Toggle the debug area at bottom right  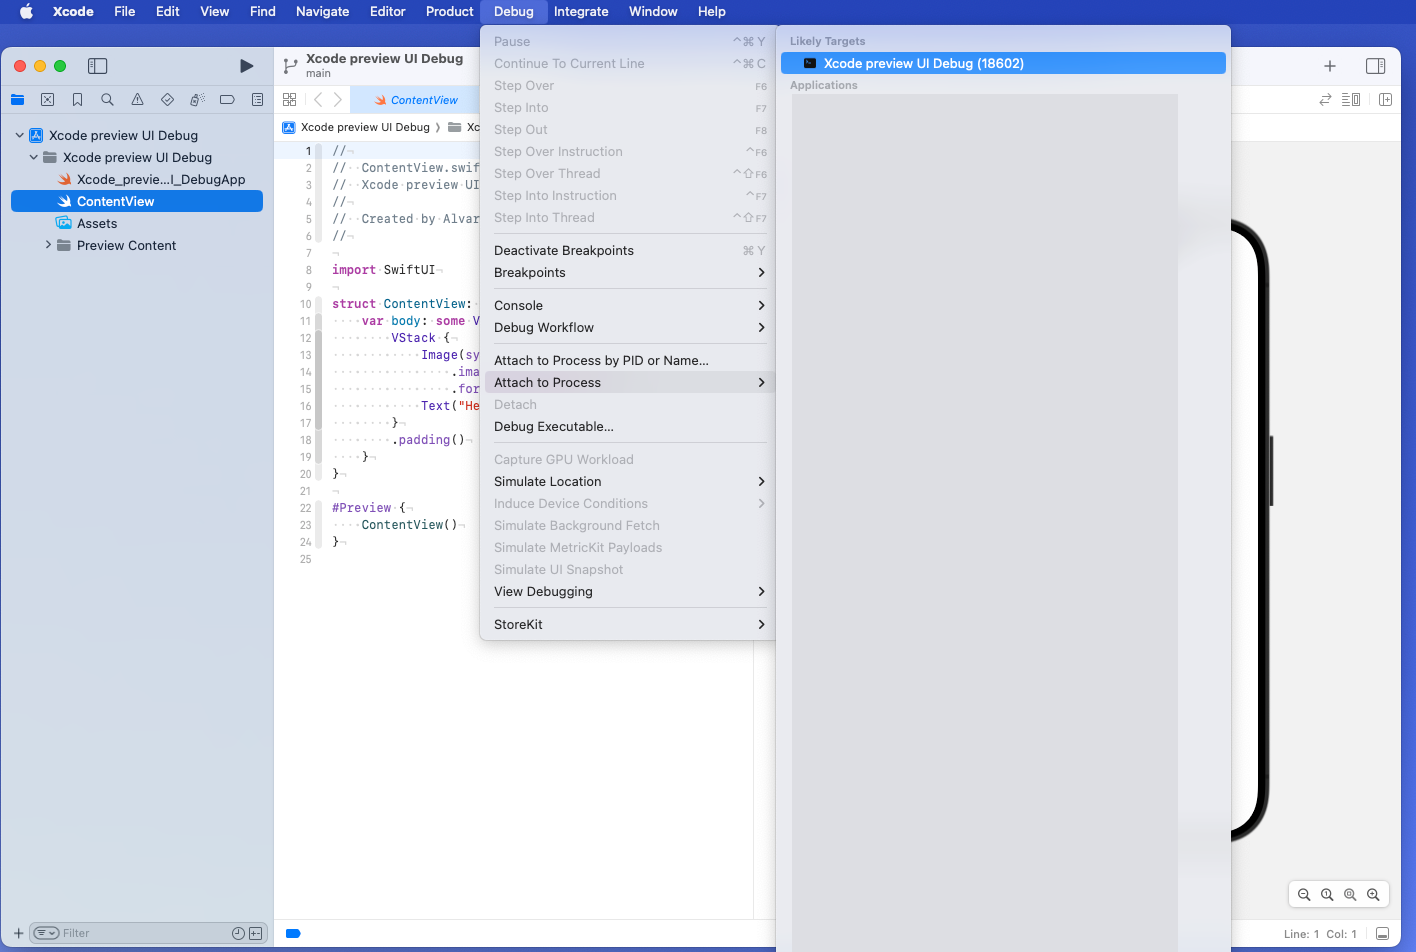(1382, 934)
